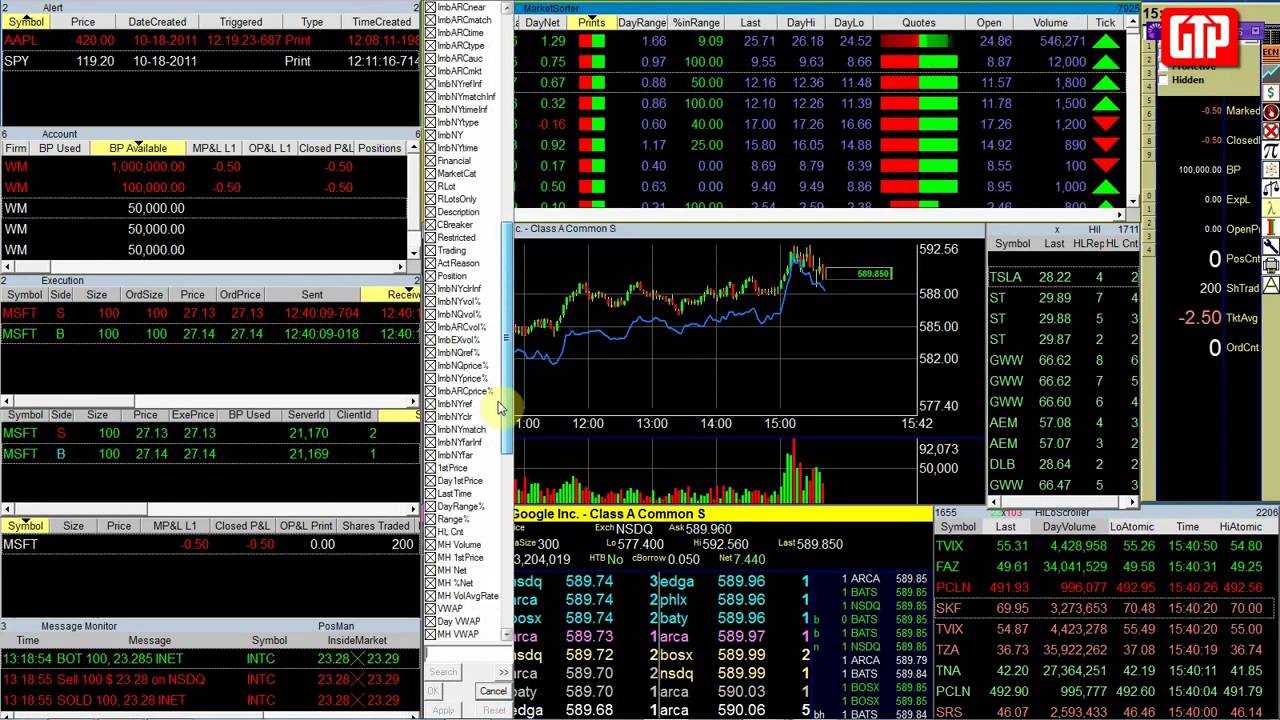Select the SPY alert row
Screen dimensions: 1280x720
210,61
